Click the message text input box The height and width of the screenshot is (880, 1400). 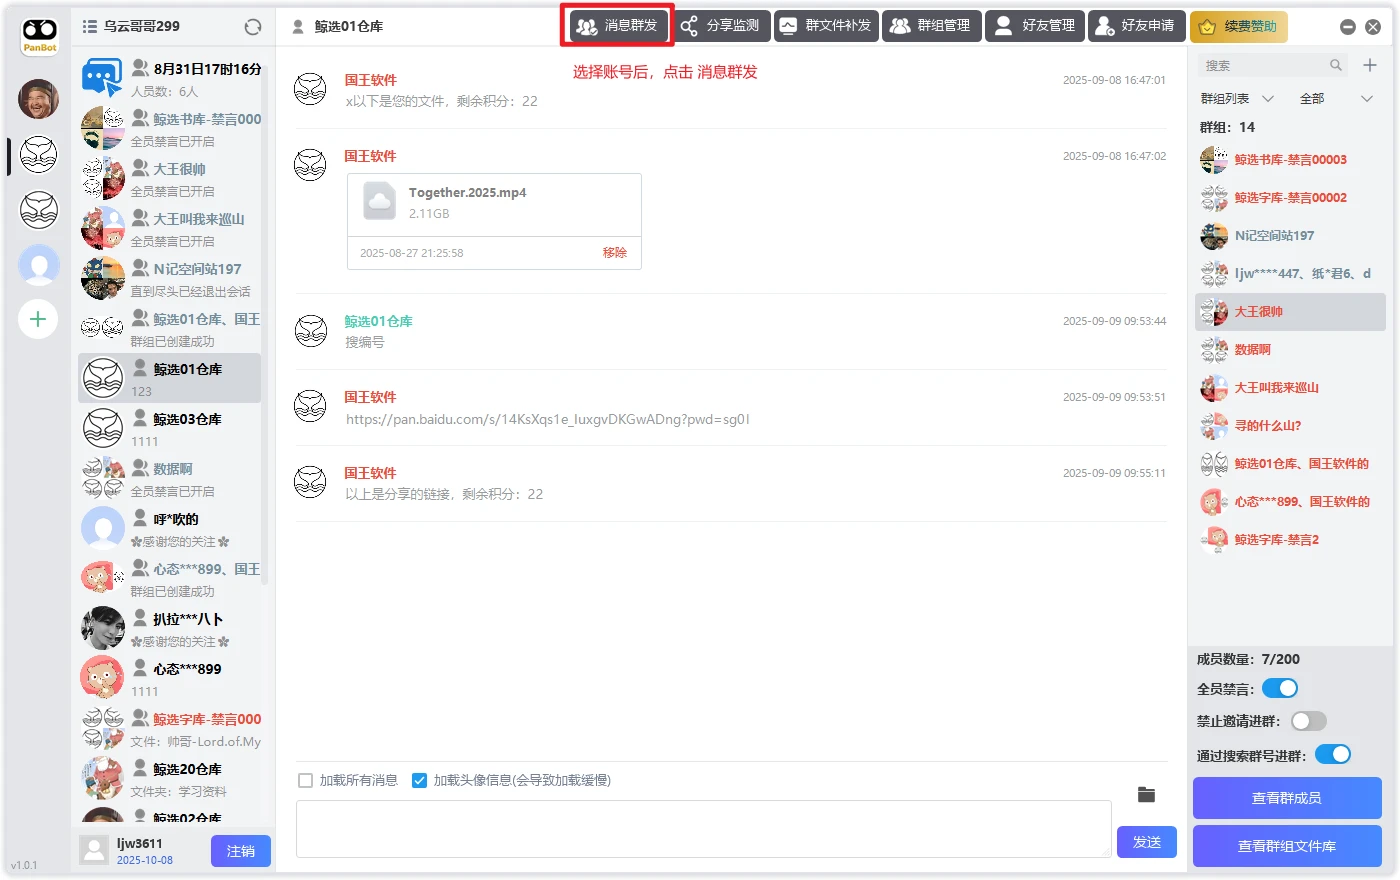tap(703, 828)
